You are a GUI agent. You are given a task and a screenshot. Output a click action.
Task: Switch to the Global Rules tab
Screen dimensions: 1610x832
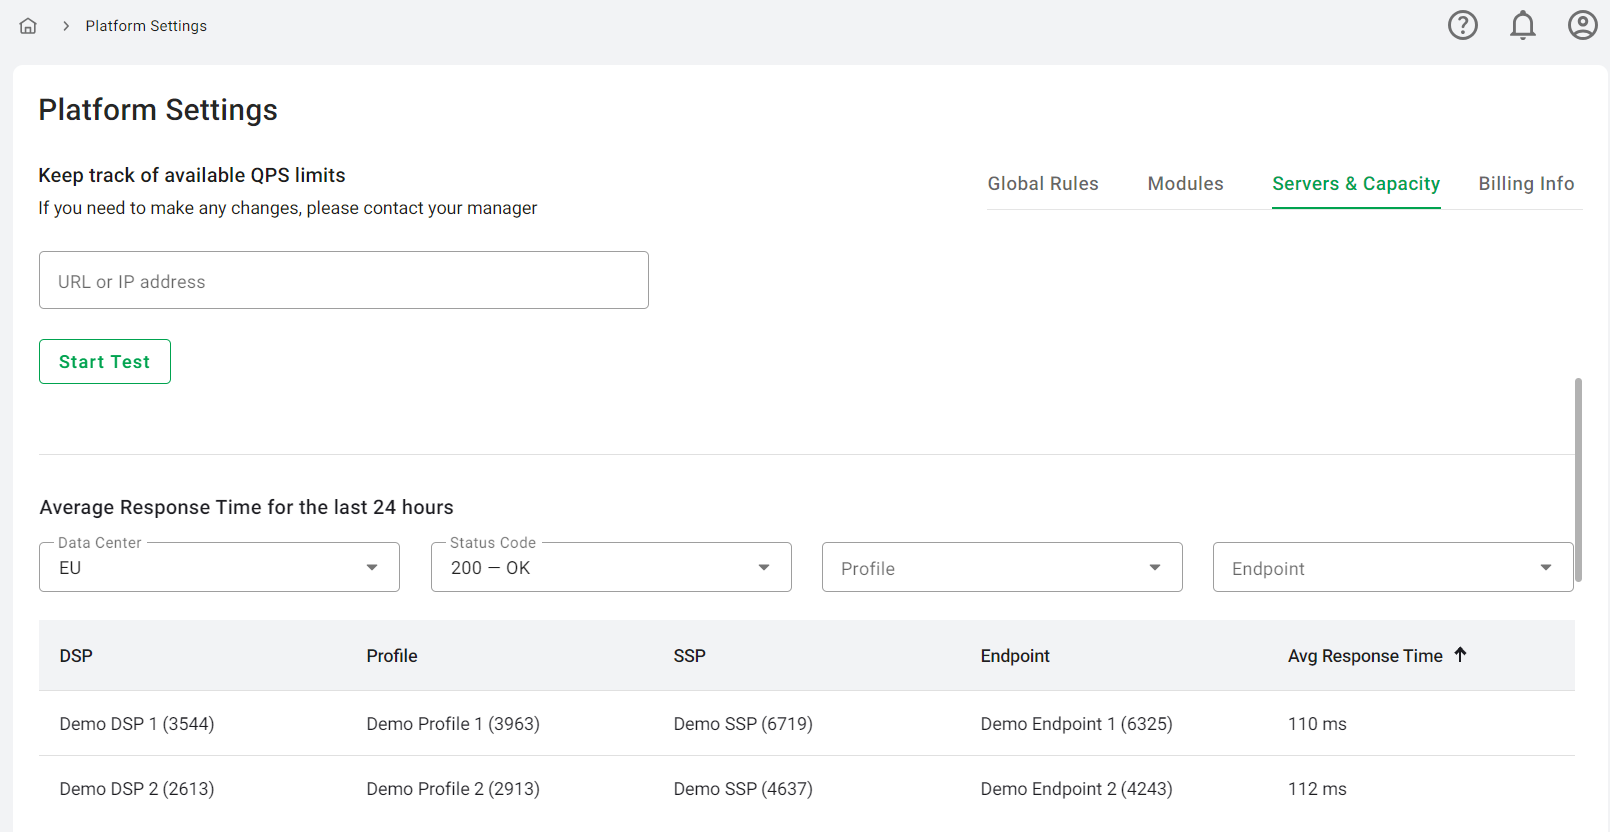point(1043,184)
